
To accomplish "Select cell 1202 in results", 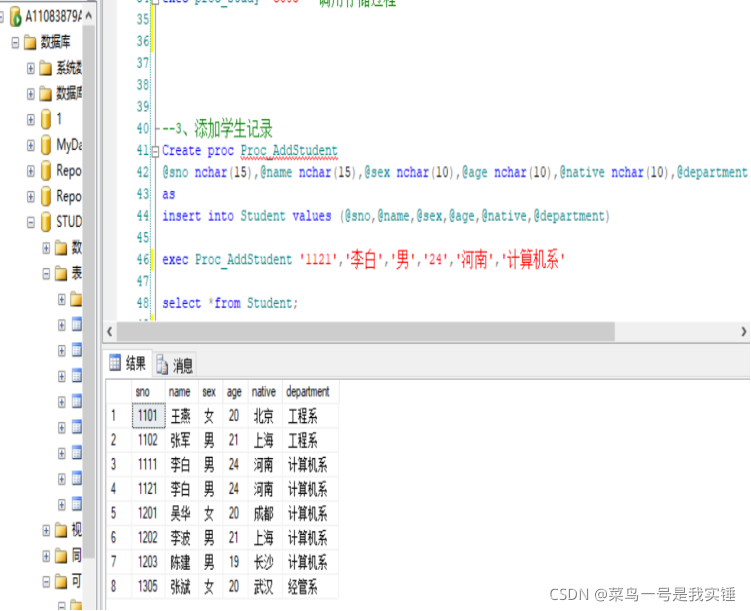I will tap(148, 538).
